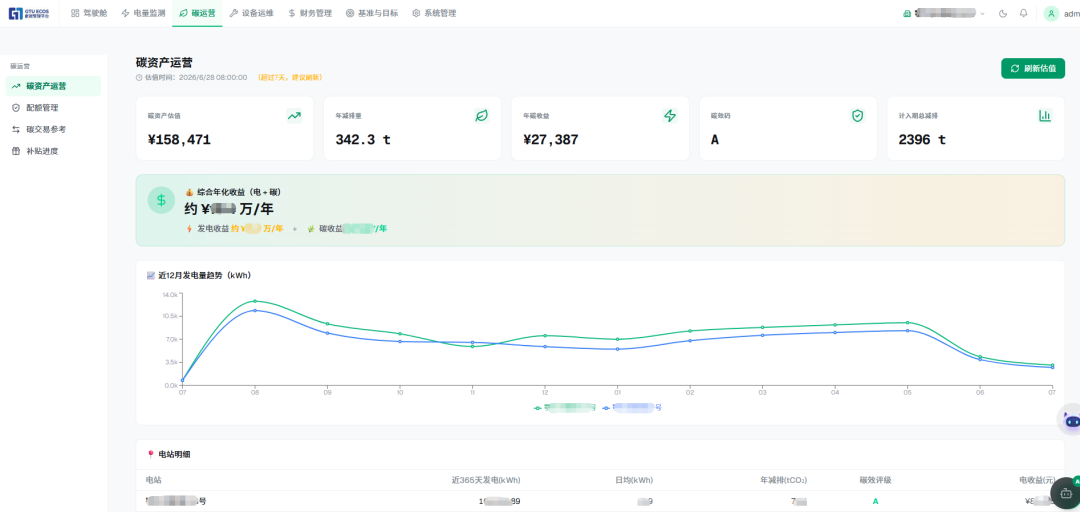Image resolution: width=1080 pixels, height=512 pixels.
Task: Toggle the green series in chart legend
Action: pos(565,407)
